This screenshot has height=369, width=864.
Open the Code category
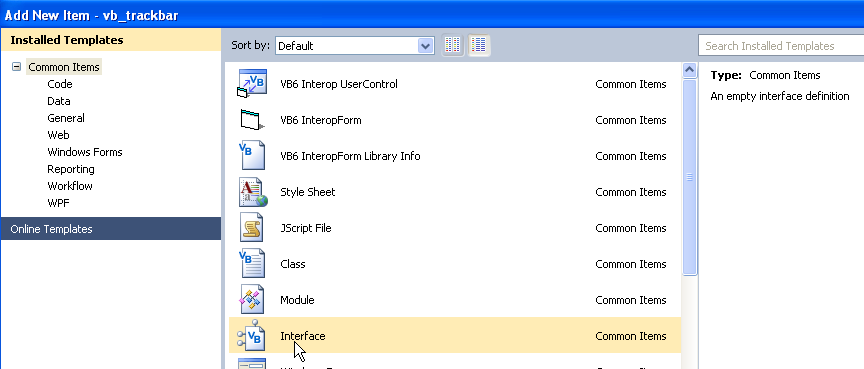(x=60, y=84)
